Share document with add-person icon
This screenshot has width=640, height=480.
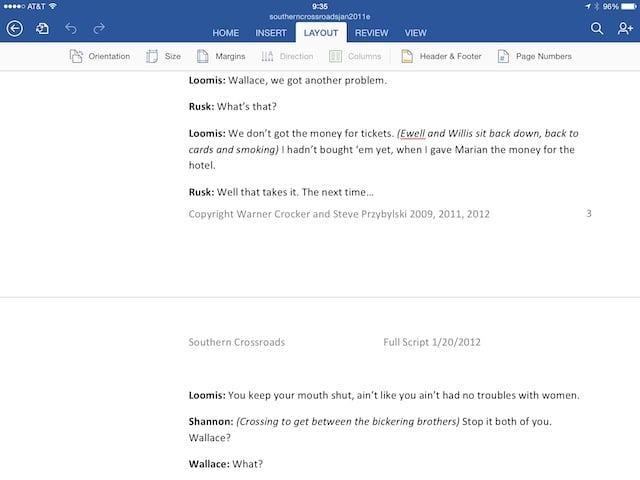[x=625, y=28]
